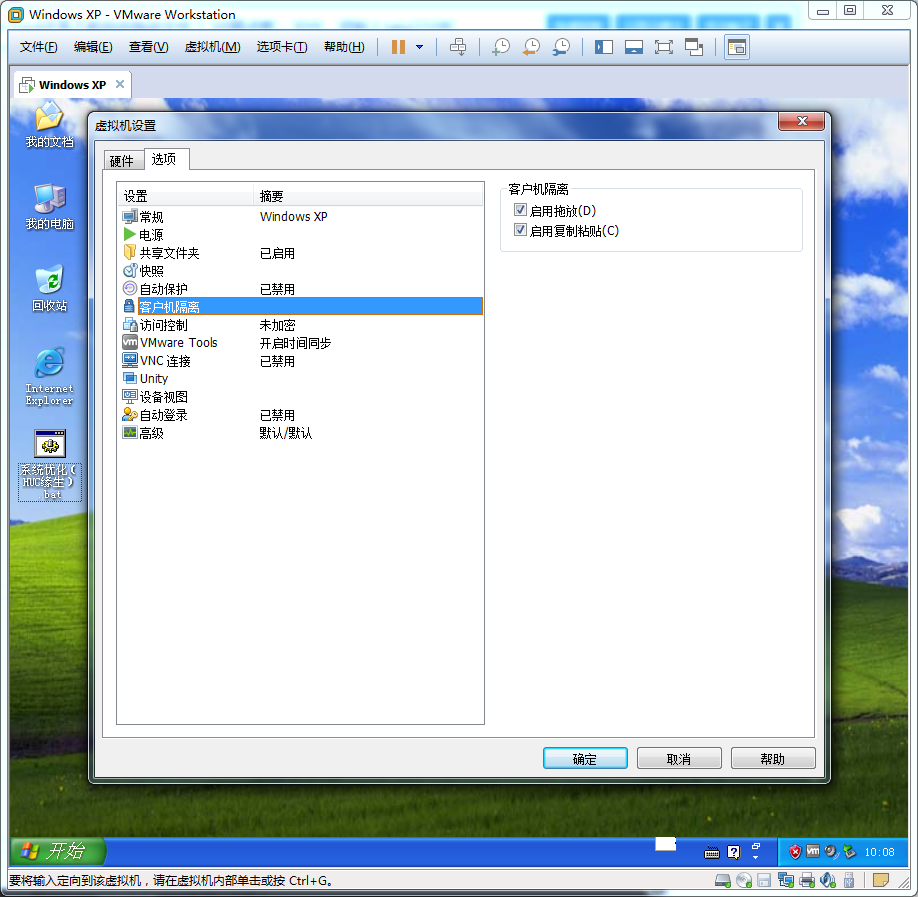Select the 选项 tab
This screenshot has height=897, width=918.
pyautogui.click(x=166, y=159)
